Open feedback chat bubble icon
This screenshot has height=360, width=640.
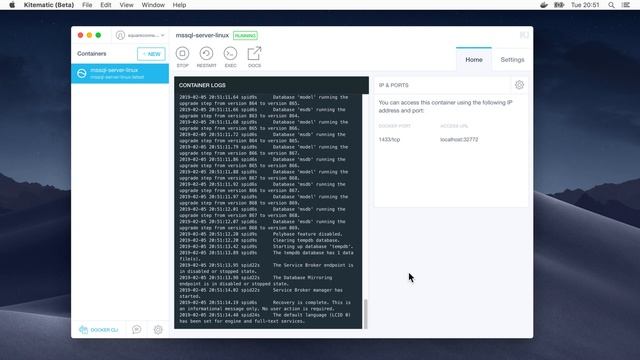click(x=137, y=329)
